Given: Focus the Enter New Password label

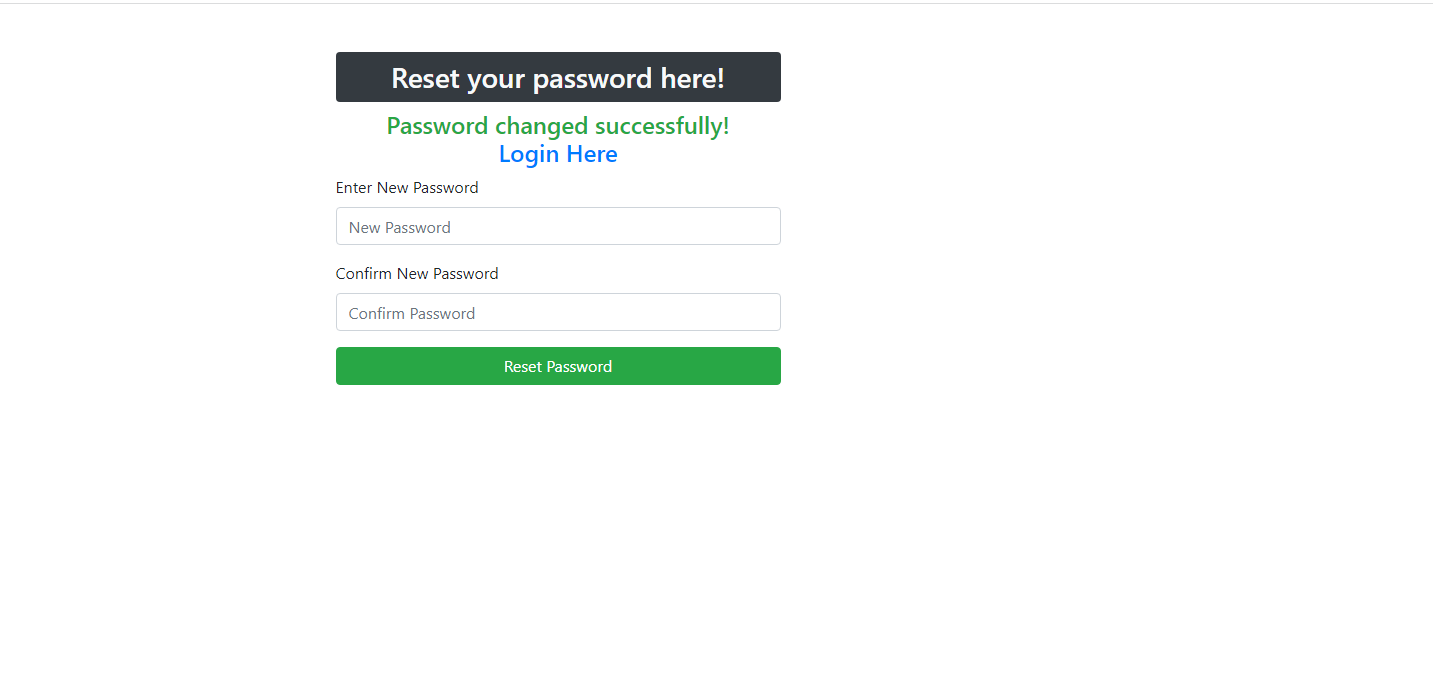Looking at the screenshot, I should pos(406,187).
